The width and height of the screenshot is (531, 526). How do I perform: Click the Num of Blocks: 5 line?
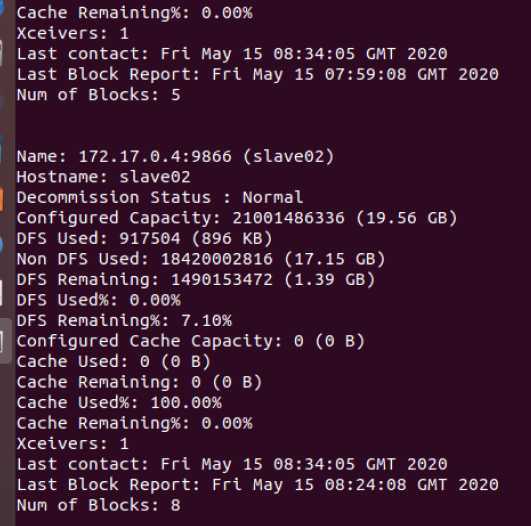coord(99,95)
